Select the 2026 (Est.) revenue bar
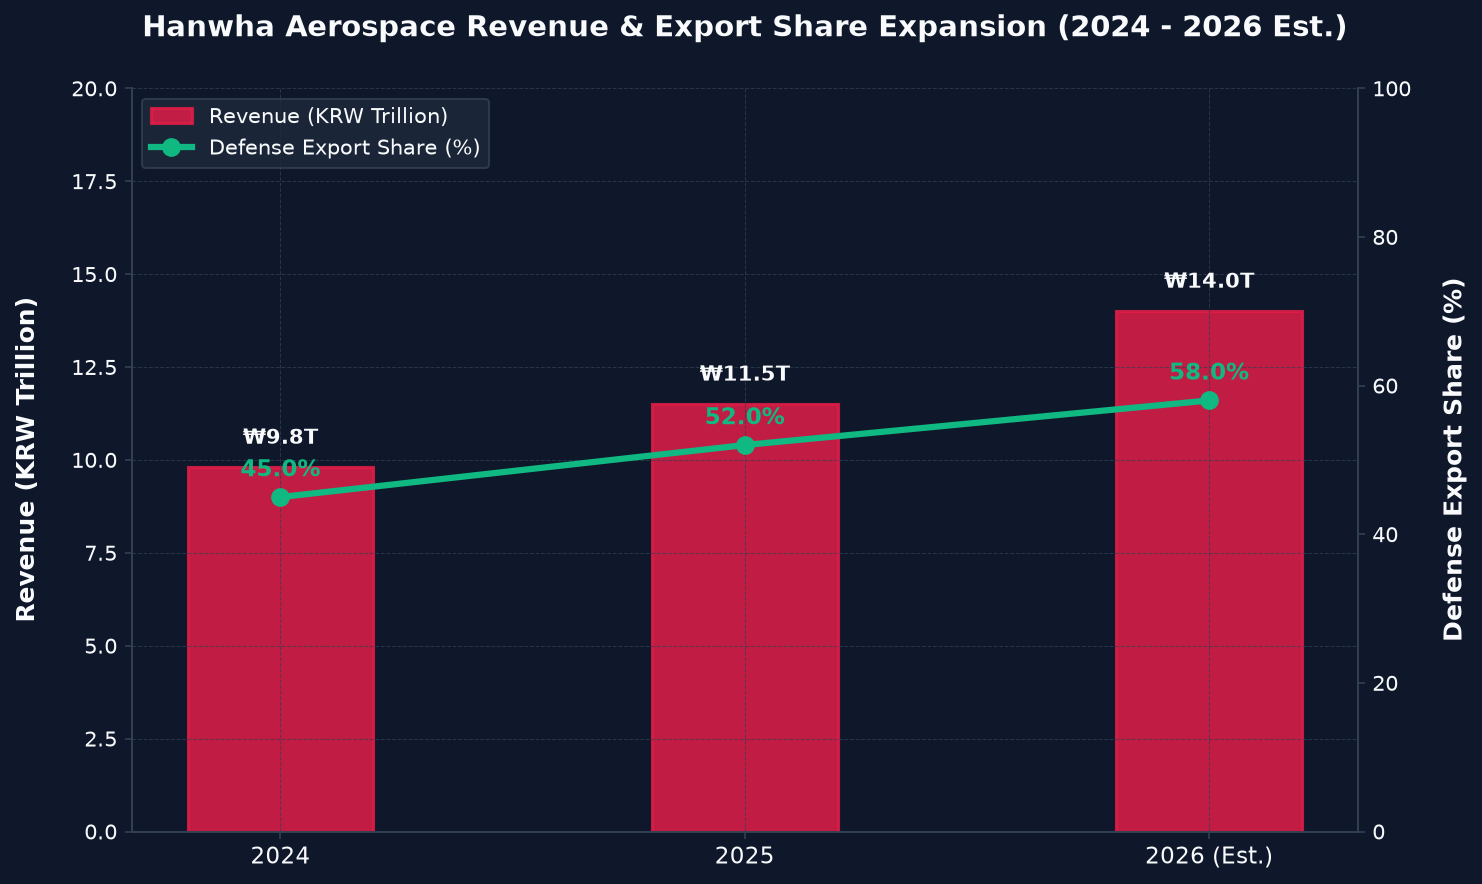 click(1209, 571)
